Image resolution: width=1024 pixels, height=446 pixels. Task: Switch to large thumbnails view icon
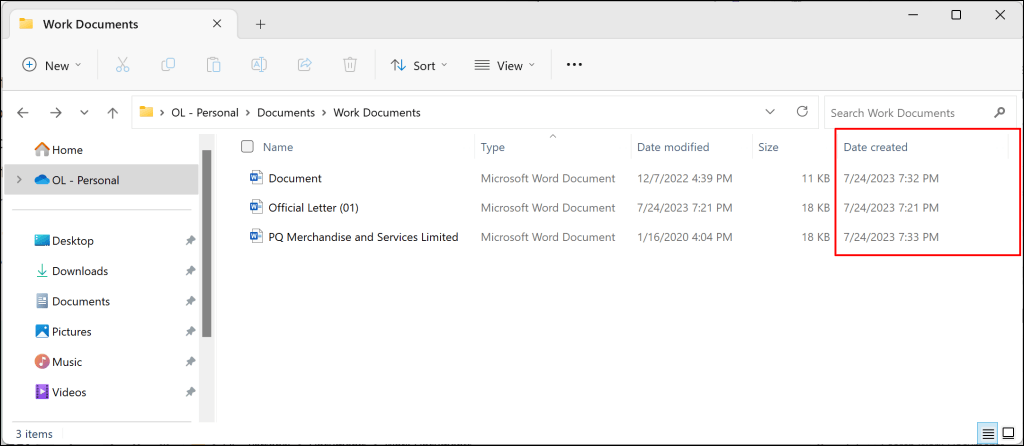tap(1009, 433)
